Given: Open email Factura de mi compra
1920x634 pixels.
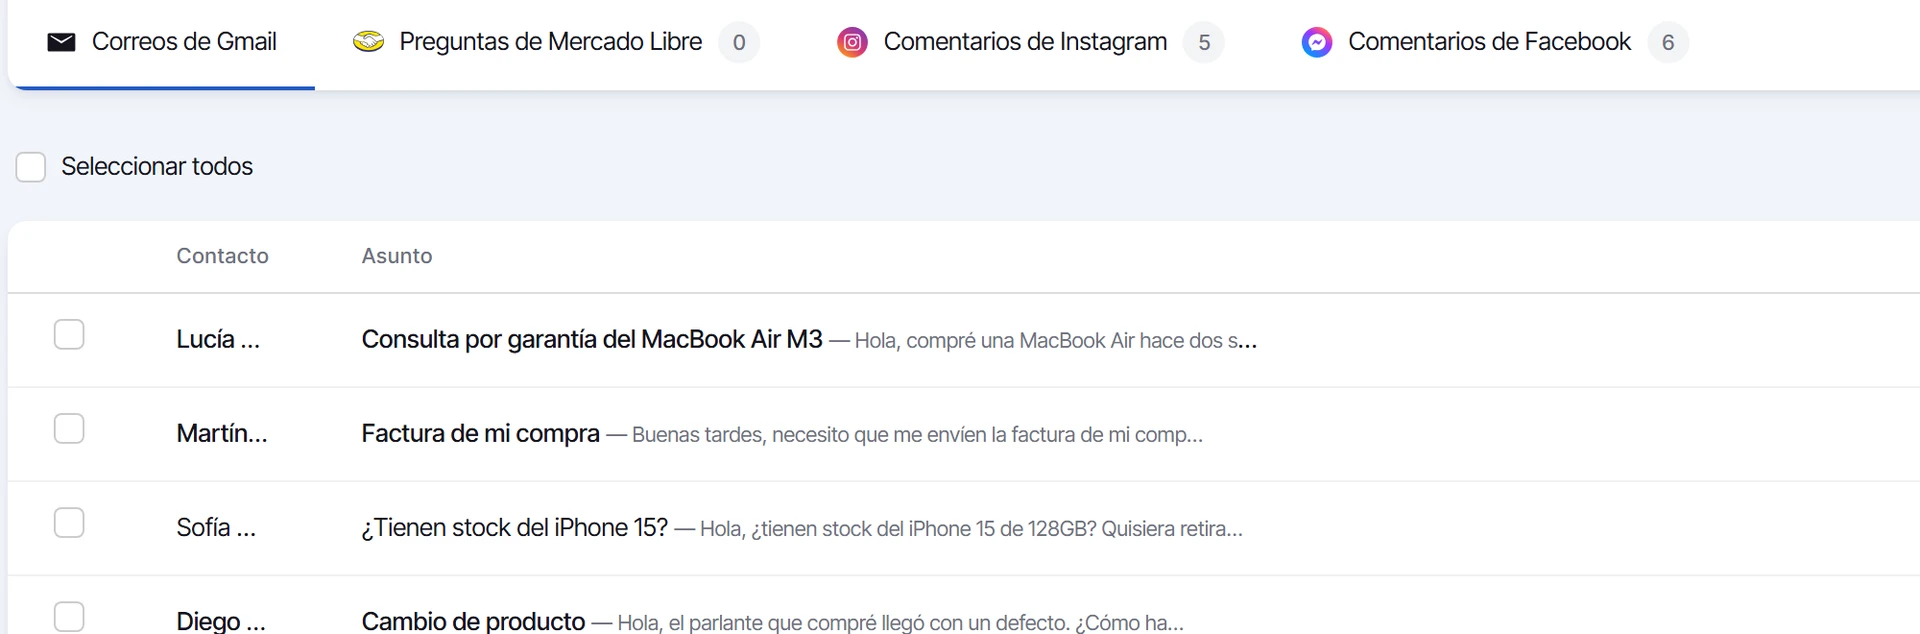Looking at the screenshot, I should pyautogui.click(x=481, y=433).
